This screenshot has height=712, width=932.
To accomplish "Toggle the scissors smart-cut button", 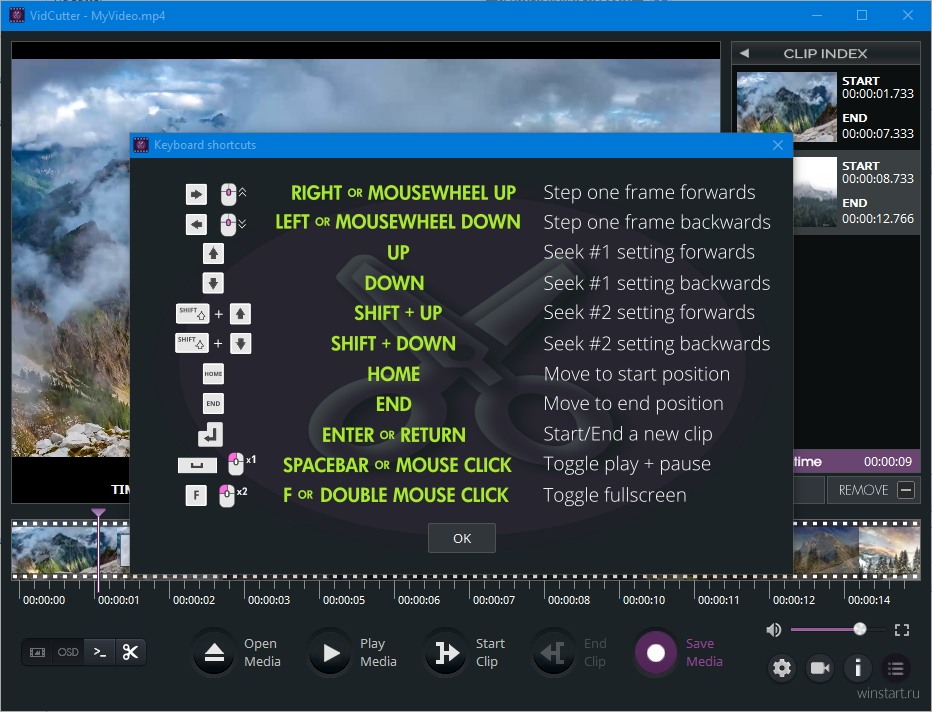I will (x=130, y=652).
